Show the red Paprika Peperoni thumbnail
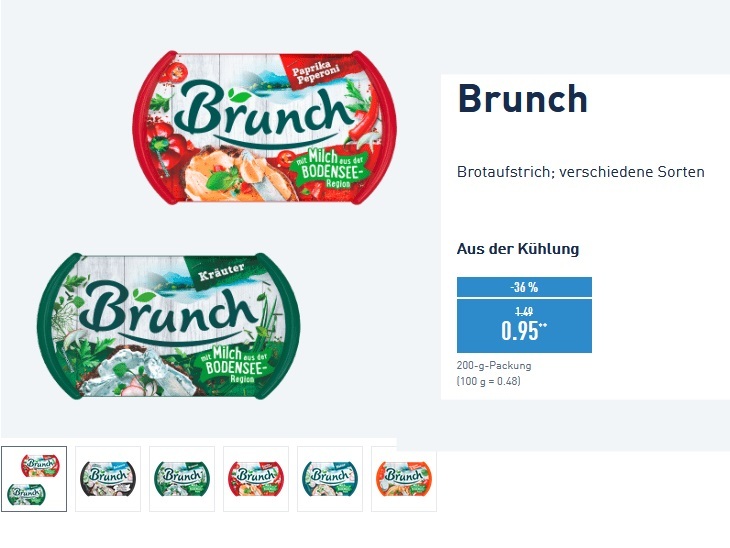 [x=256, y=479]
